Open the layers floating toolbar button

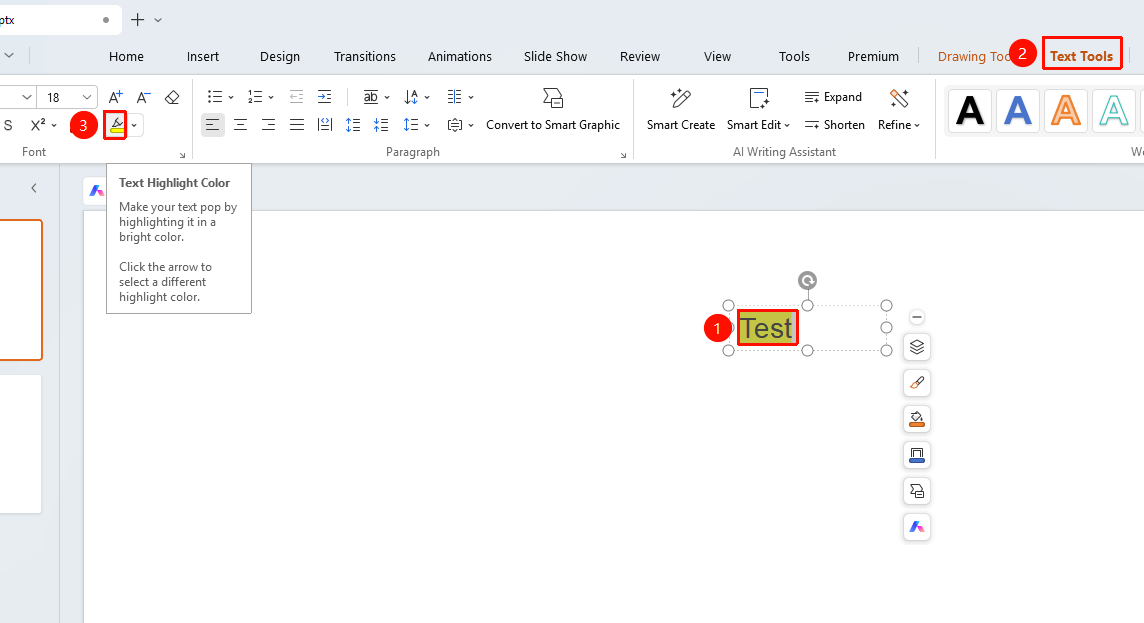[x=917, y=347]
